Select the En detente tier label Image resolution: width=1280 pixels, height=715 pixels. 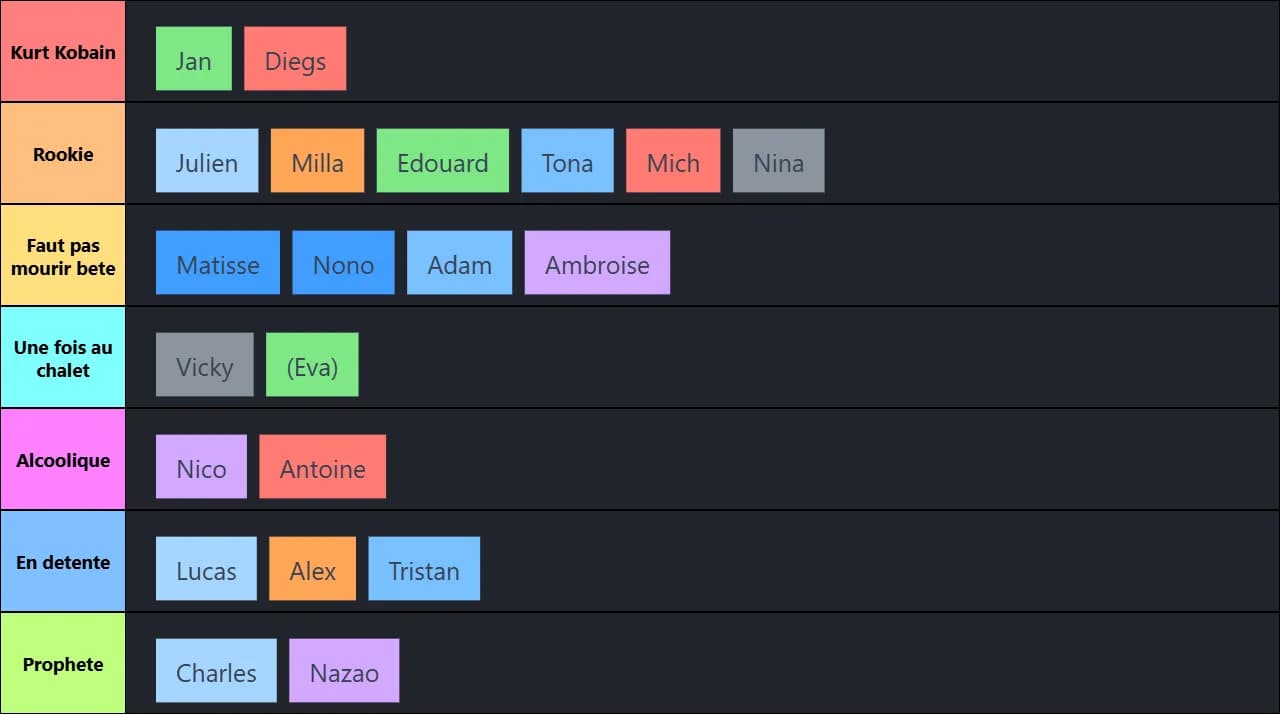point(63,563)
